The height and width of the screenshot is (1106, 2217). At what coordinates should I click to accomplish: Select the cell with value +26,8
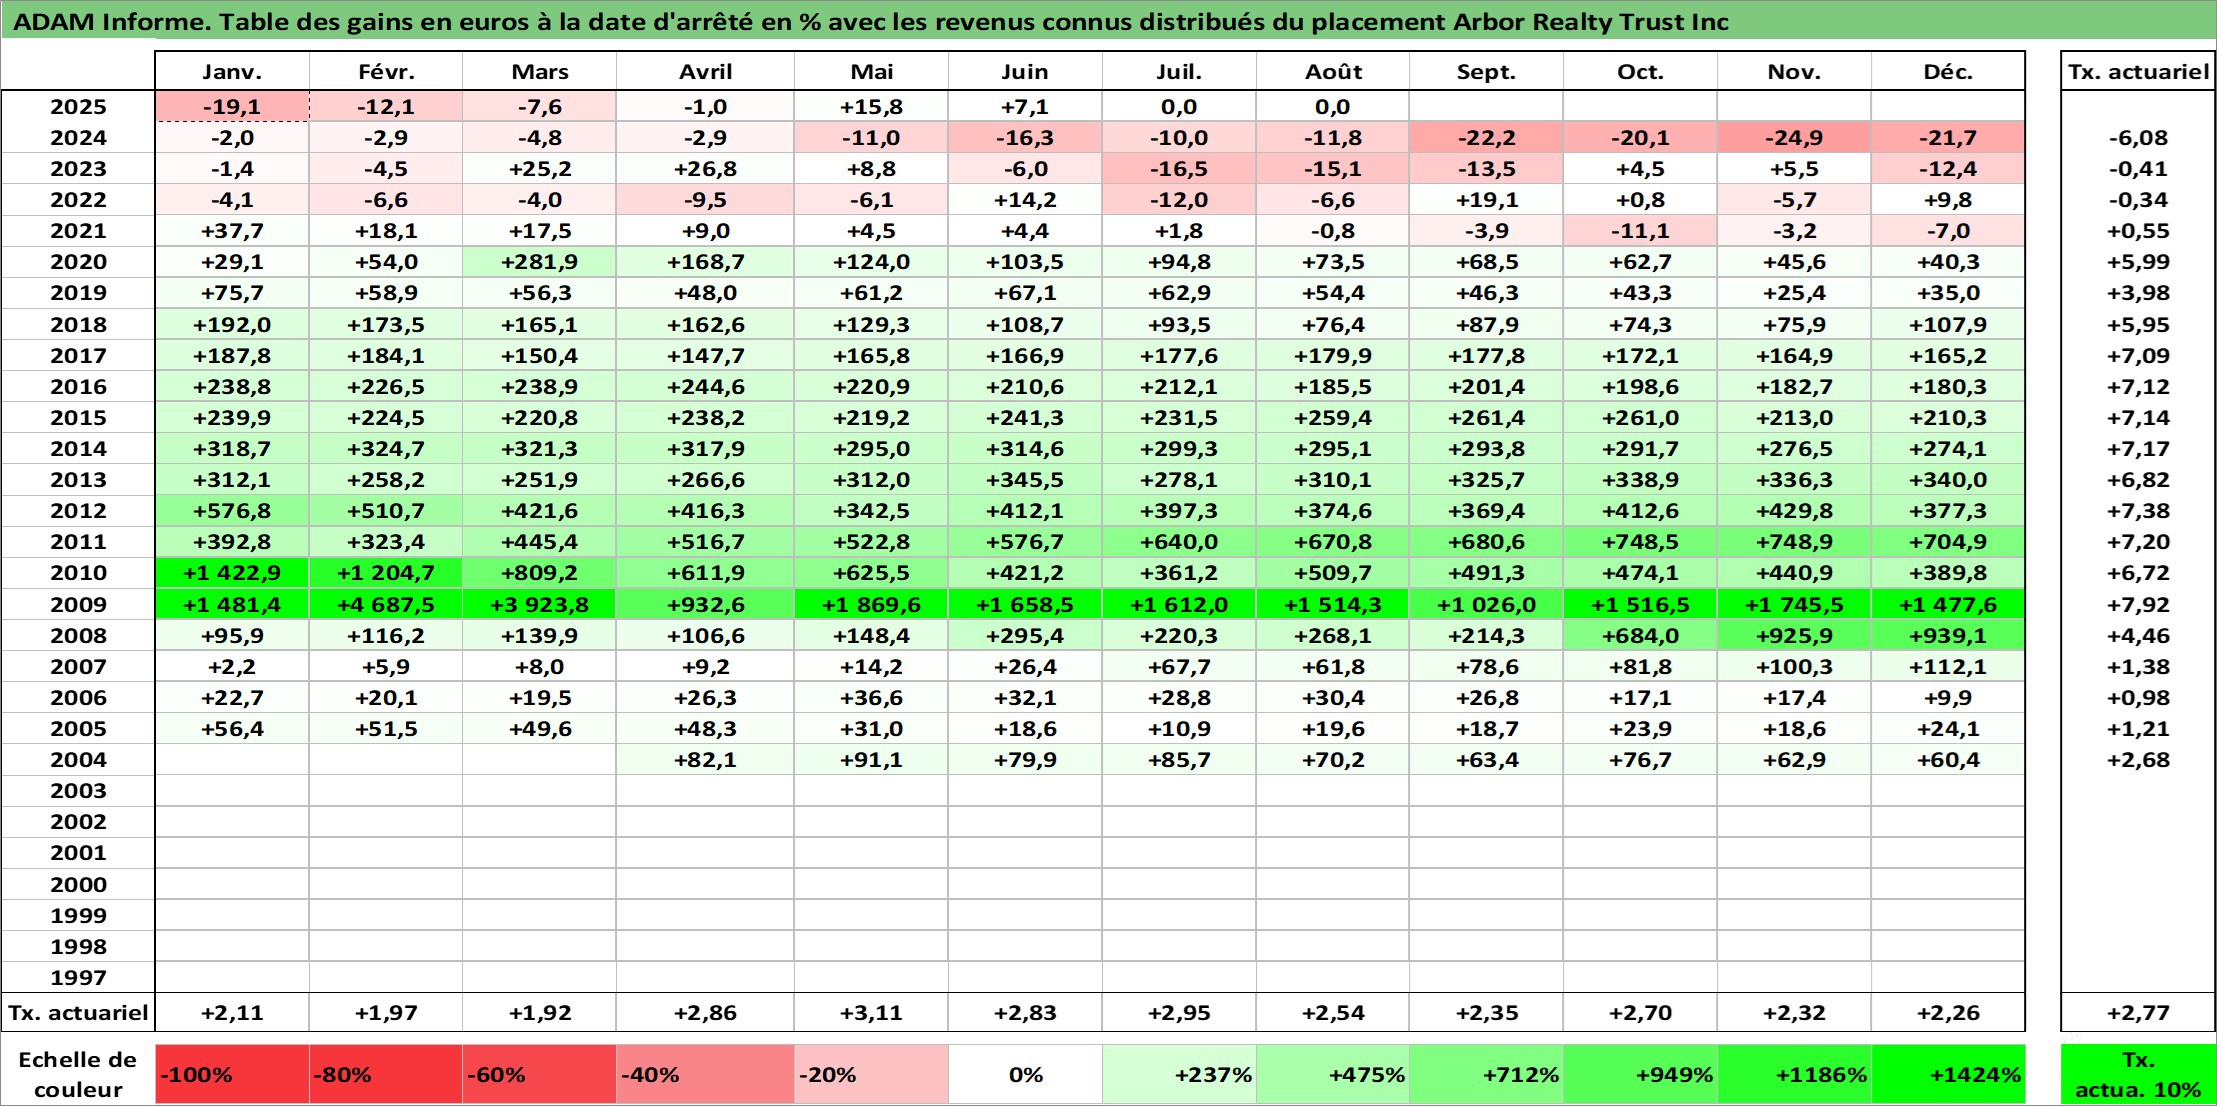pos(705,169)
